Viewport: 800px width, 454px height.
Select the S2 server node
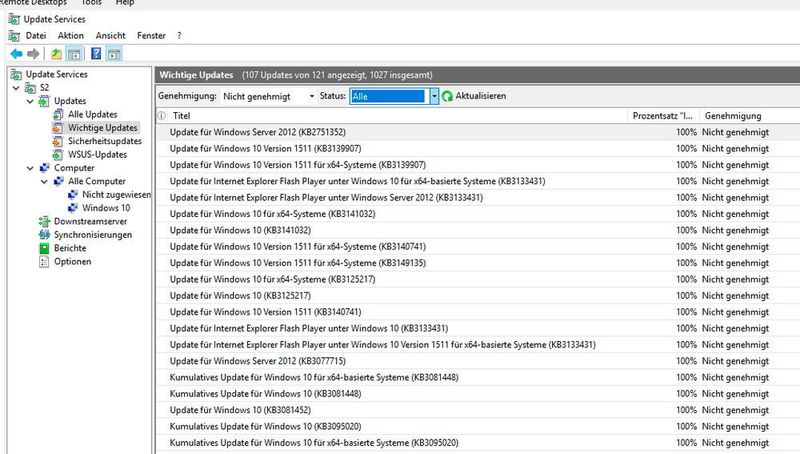[x=44, y=88]
